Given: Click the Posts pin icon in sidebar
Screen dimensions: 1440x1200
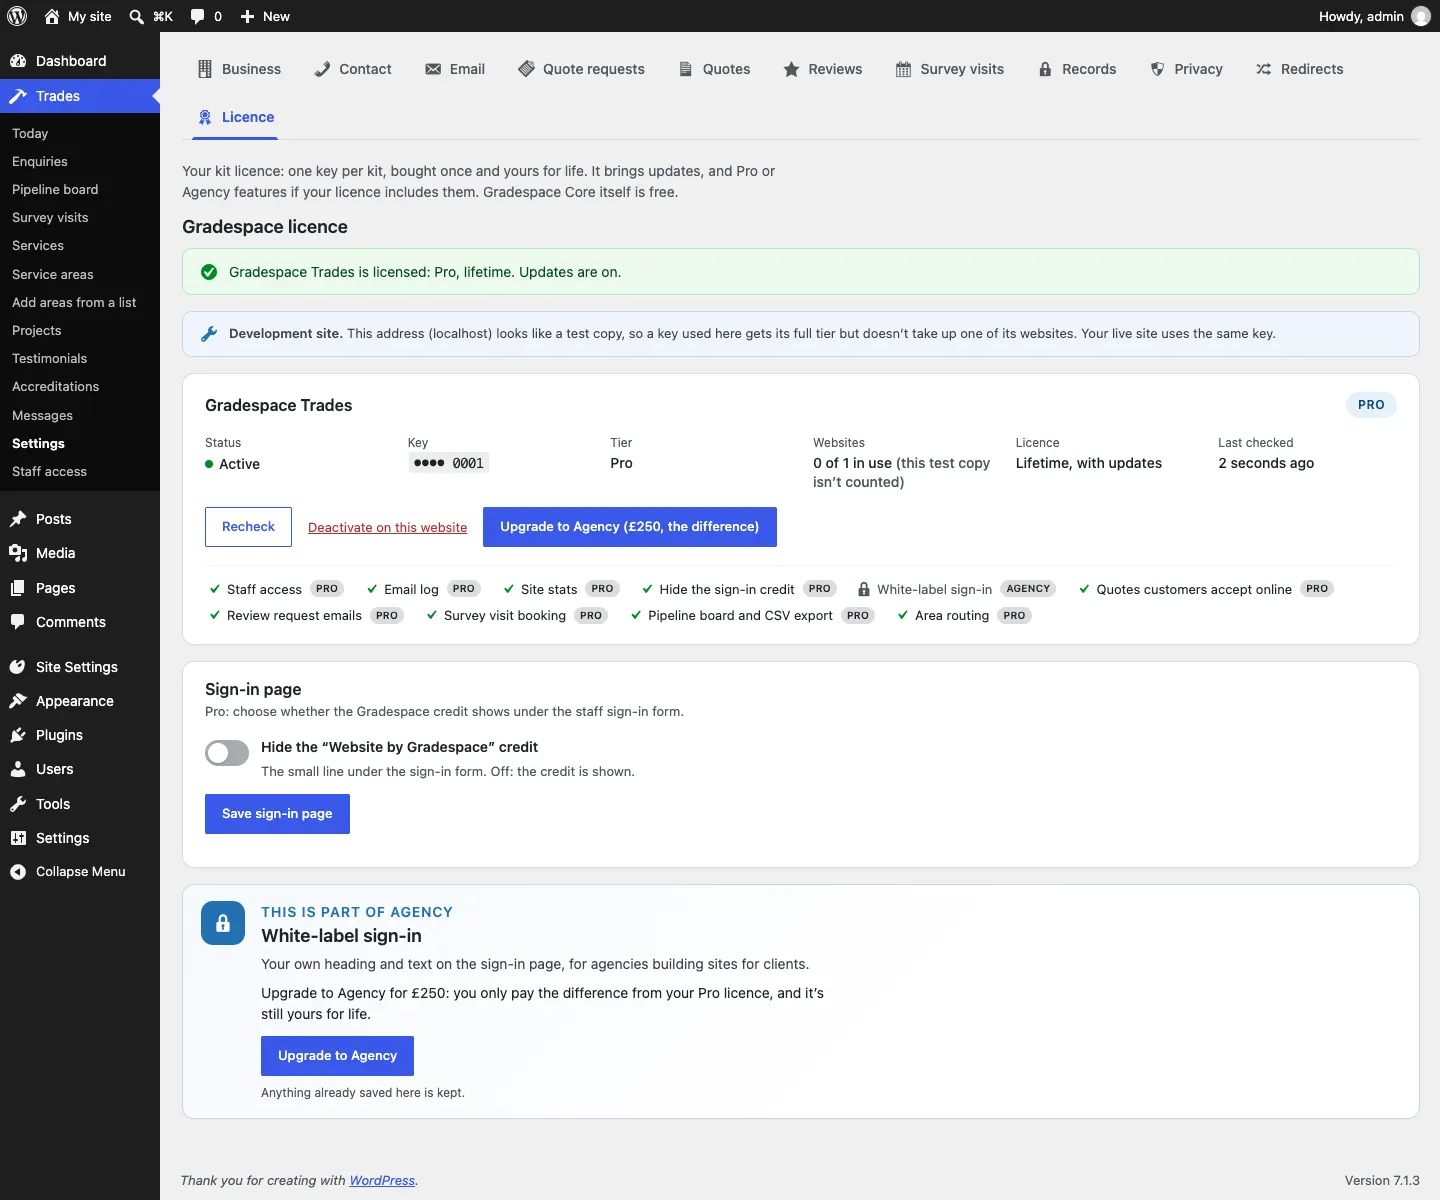Looking at the screenshot, I should pyautogui.click(x=18, y=519).
